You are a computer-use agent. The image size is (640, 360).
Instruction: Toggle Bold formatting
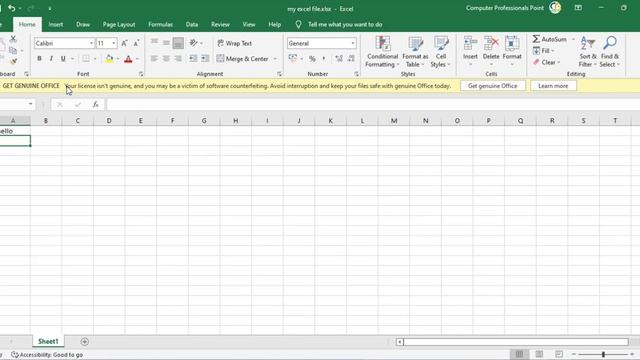pos(39,59)
